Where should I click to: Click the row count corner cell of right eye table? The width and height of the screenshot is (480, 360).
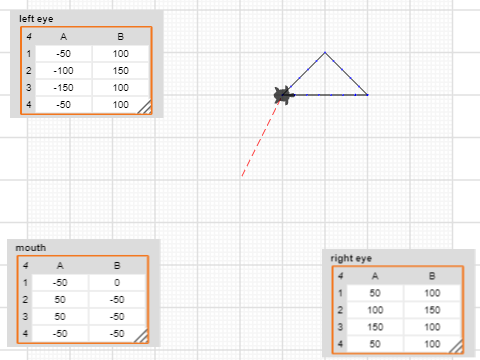(340, 276)
